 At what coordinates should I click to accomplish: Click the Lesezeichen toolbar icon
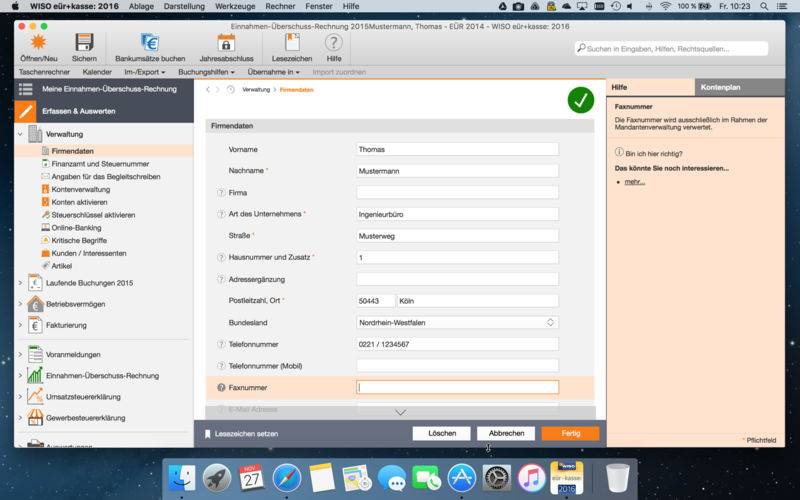[292, 42]
